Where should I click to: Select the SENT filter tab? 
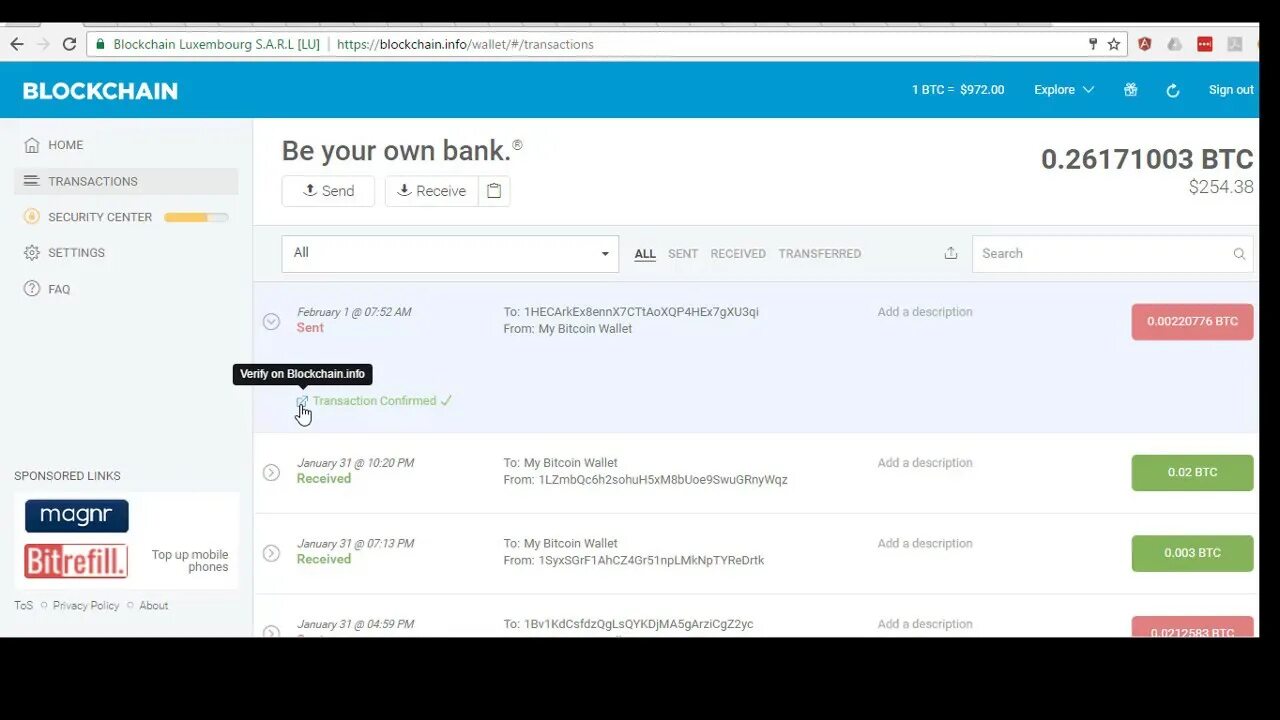point(683,254)
